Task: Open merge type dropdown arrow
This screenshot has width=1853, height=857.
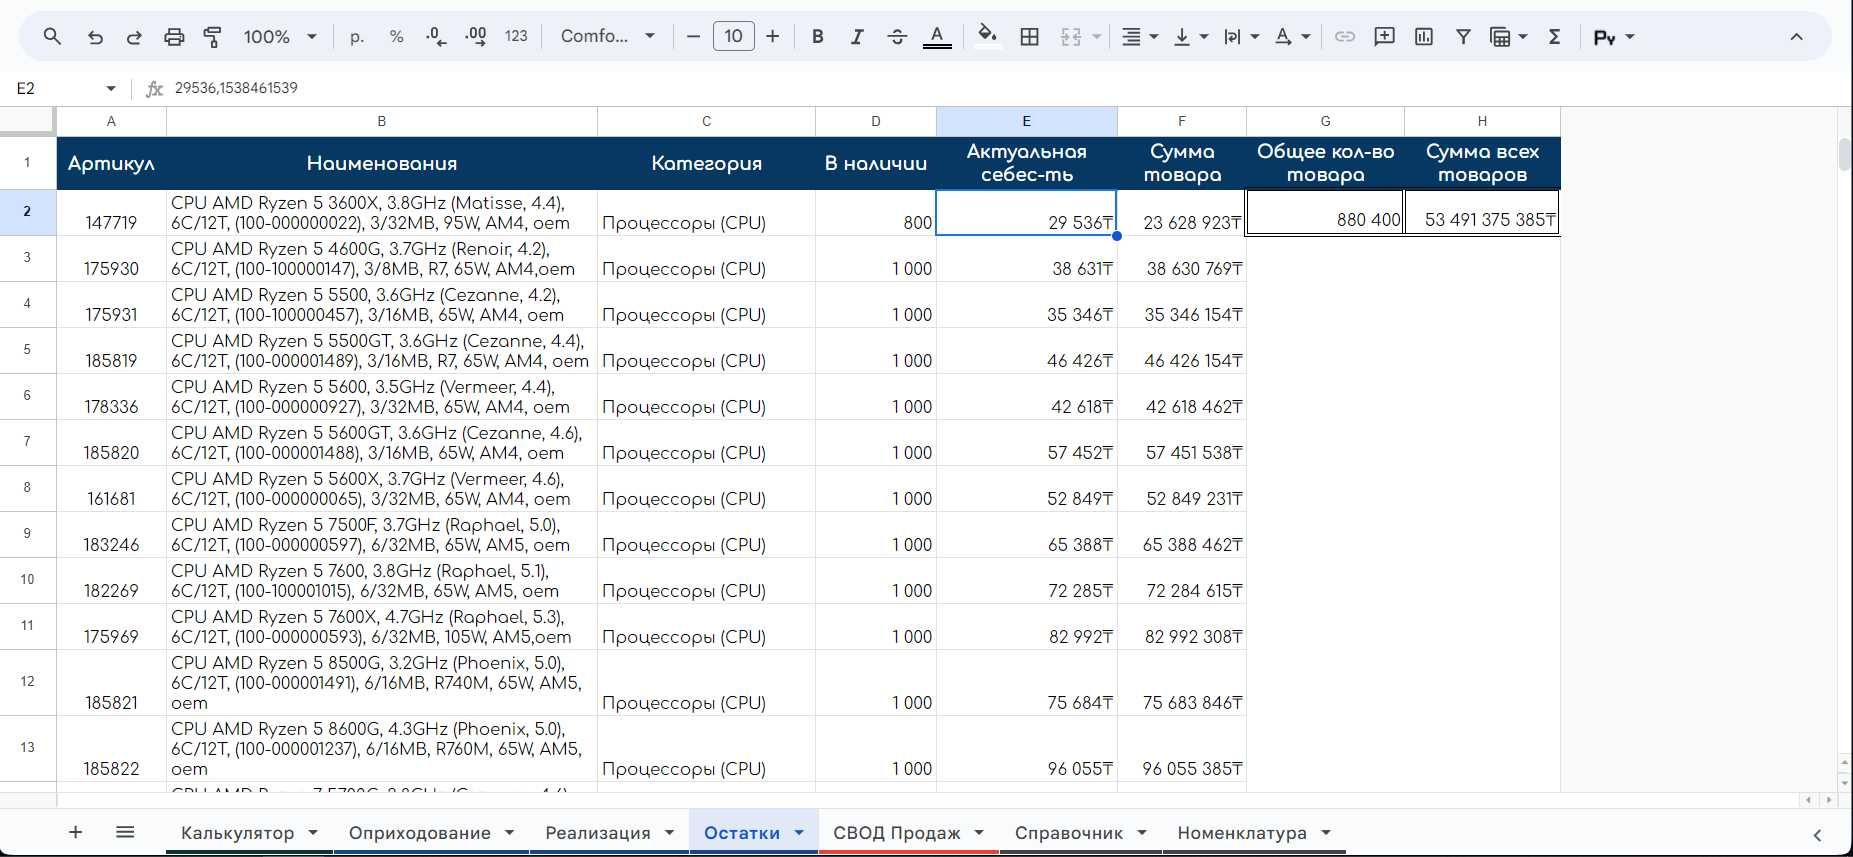Action: click(x=1096, y=36)
